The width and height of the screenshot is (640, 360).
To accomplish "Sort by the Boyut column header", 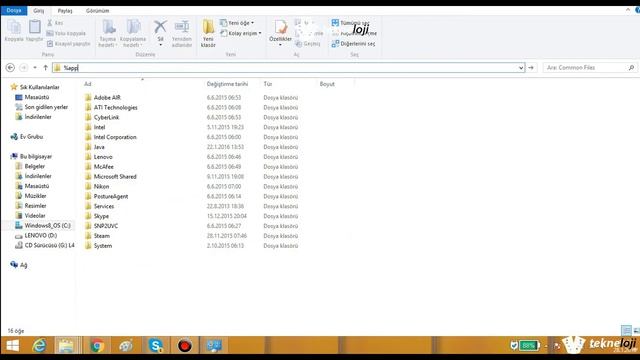I will 327,84.
